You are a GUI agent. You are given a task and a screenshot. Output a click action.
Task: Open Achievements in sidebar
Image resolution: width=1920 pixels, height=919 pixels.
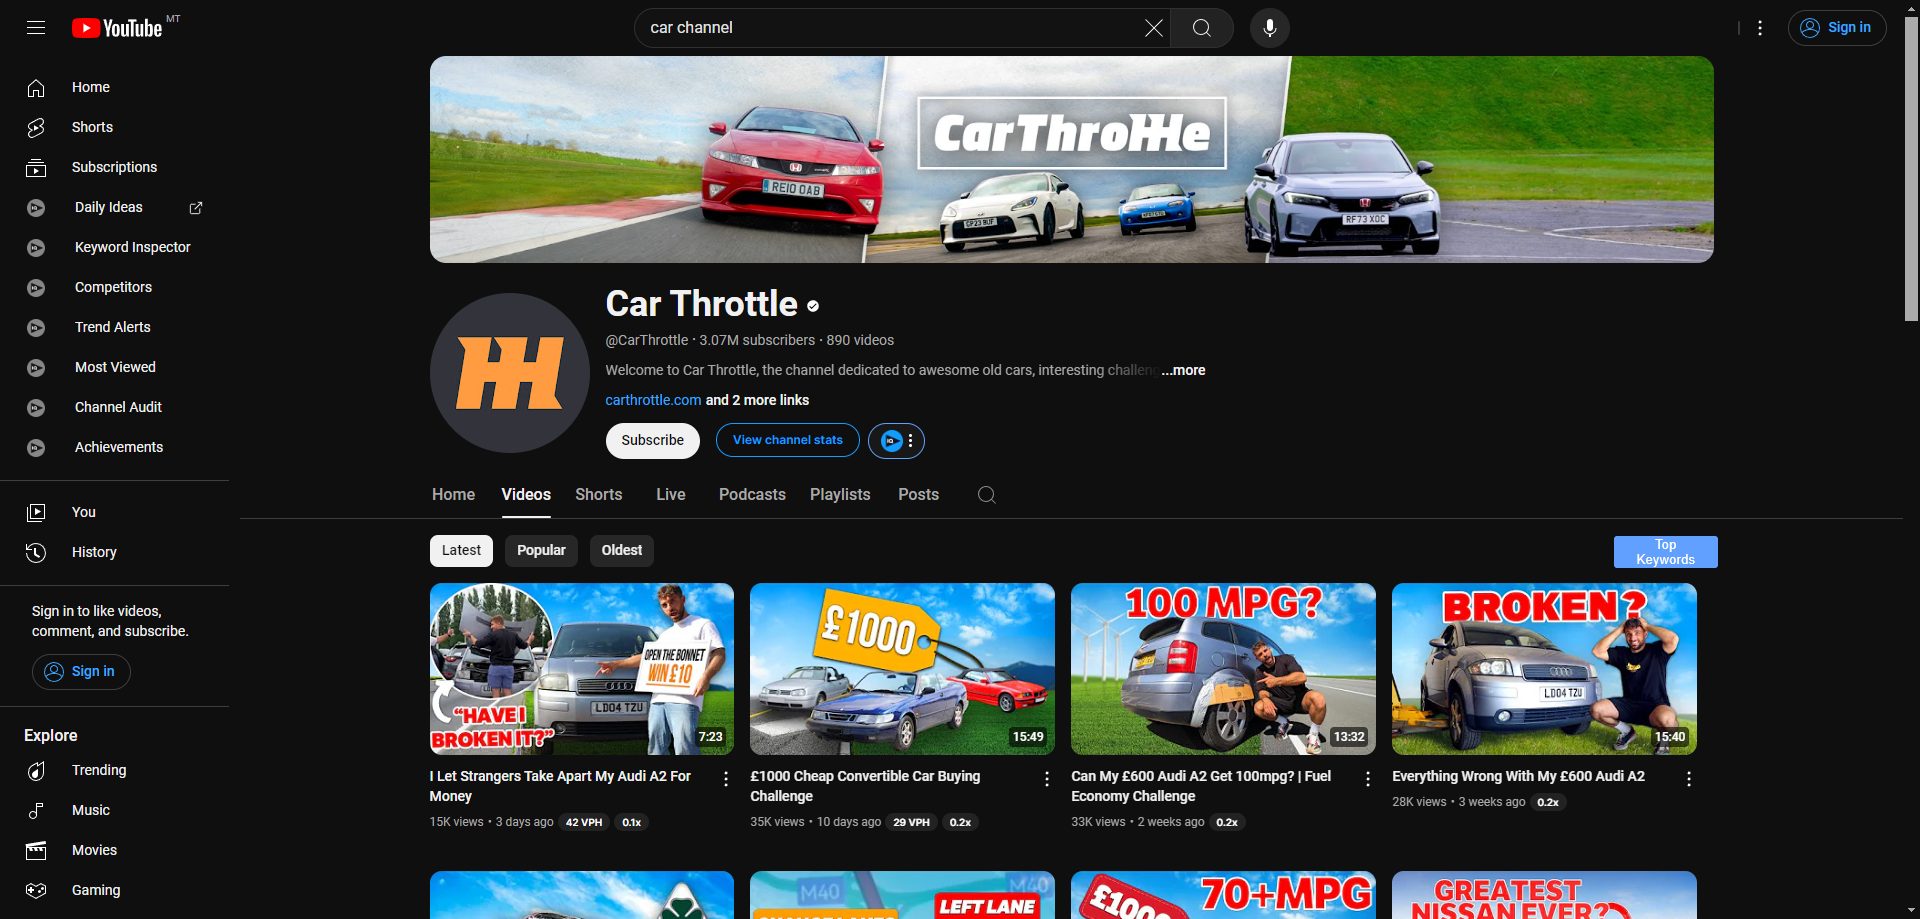click(x=114, y=448)
